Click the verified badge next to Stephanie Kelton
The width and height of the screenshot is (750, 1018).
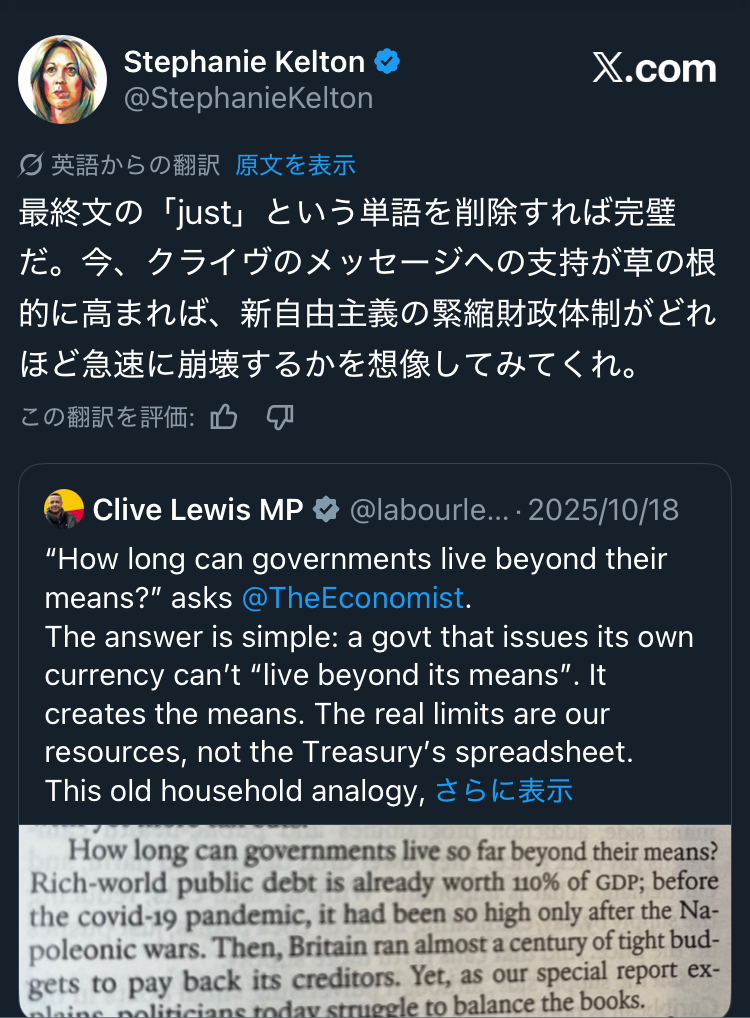click(387, 62)
